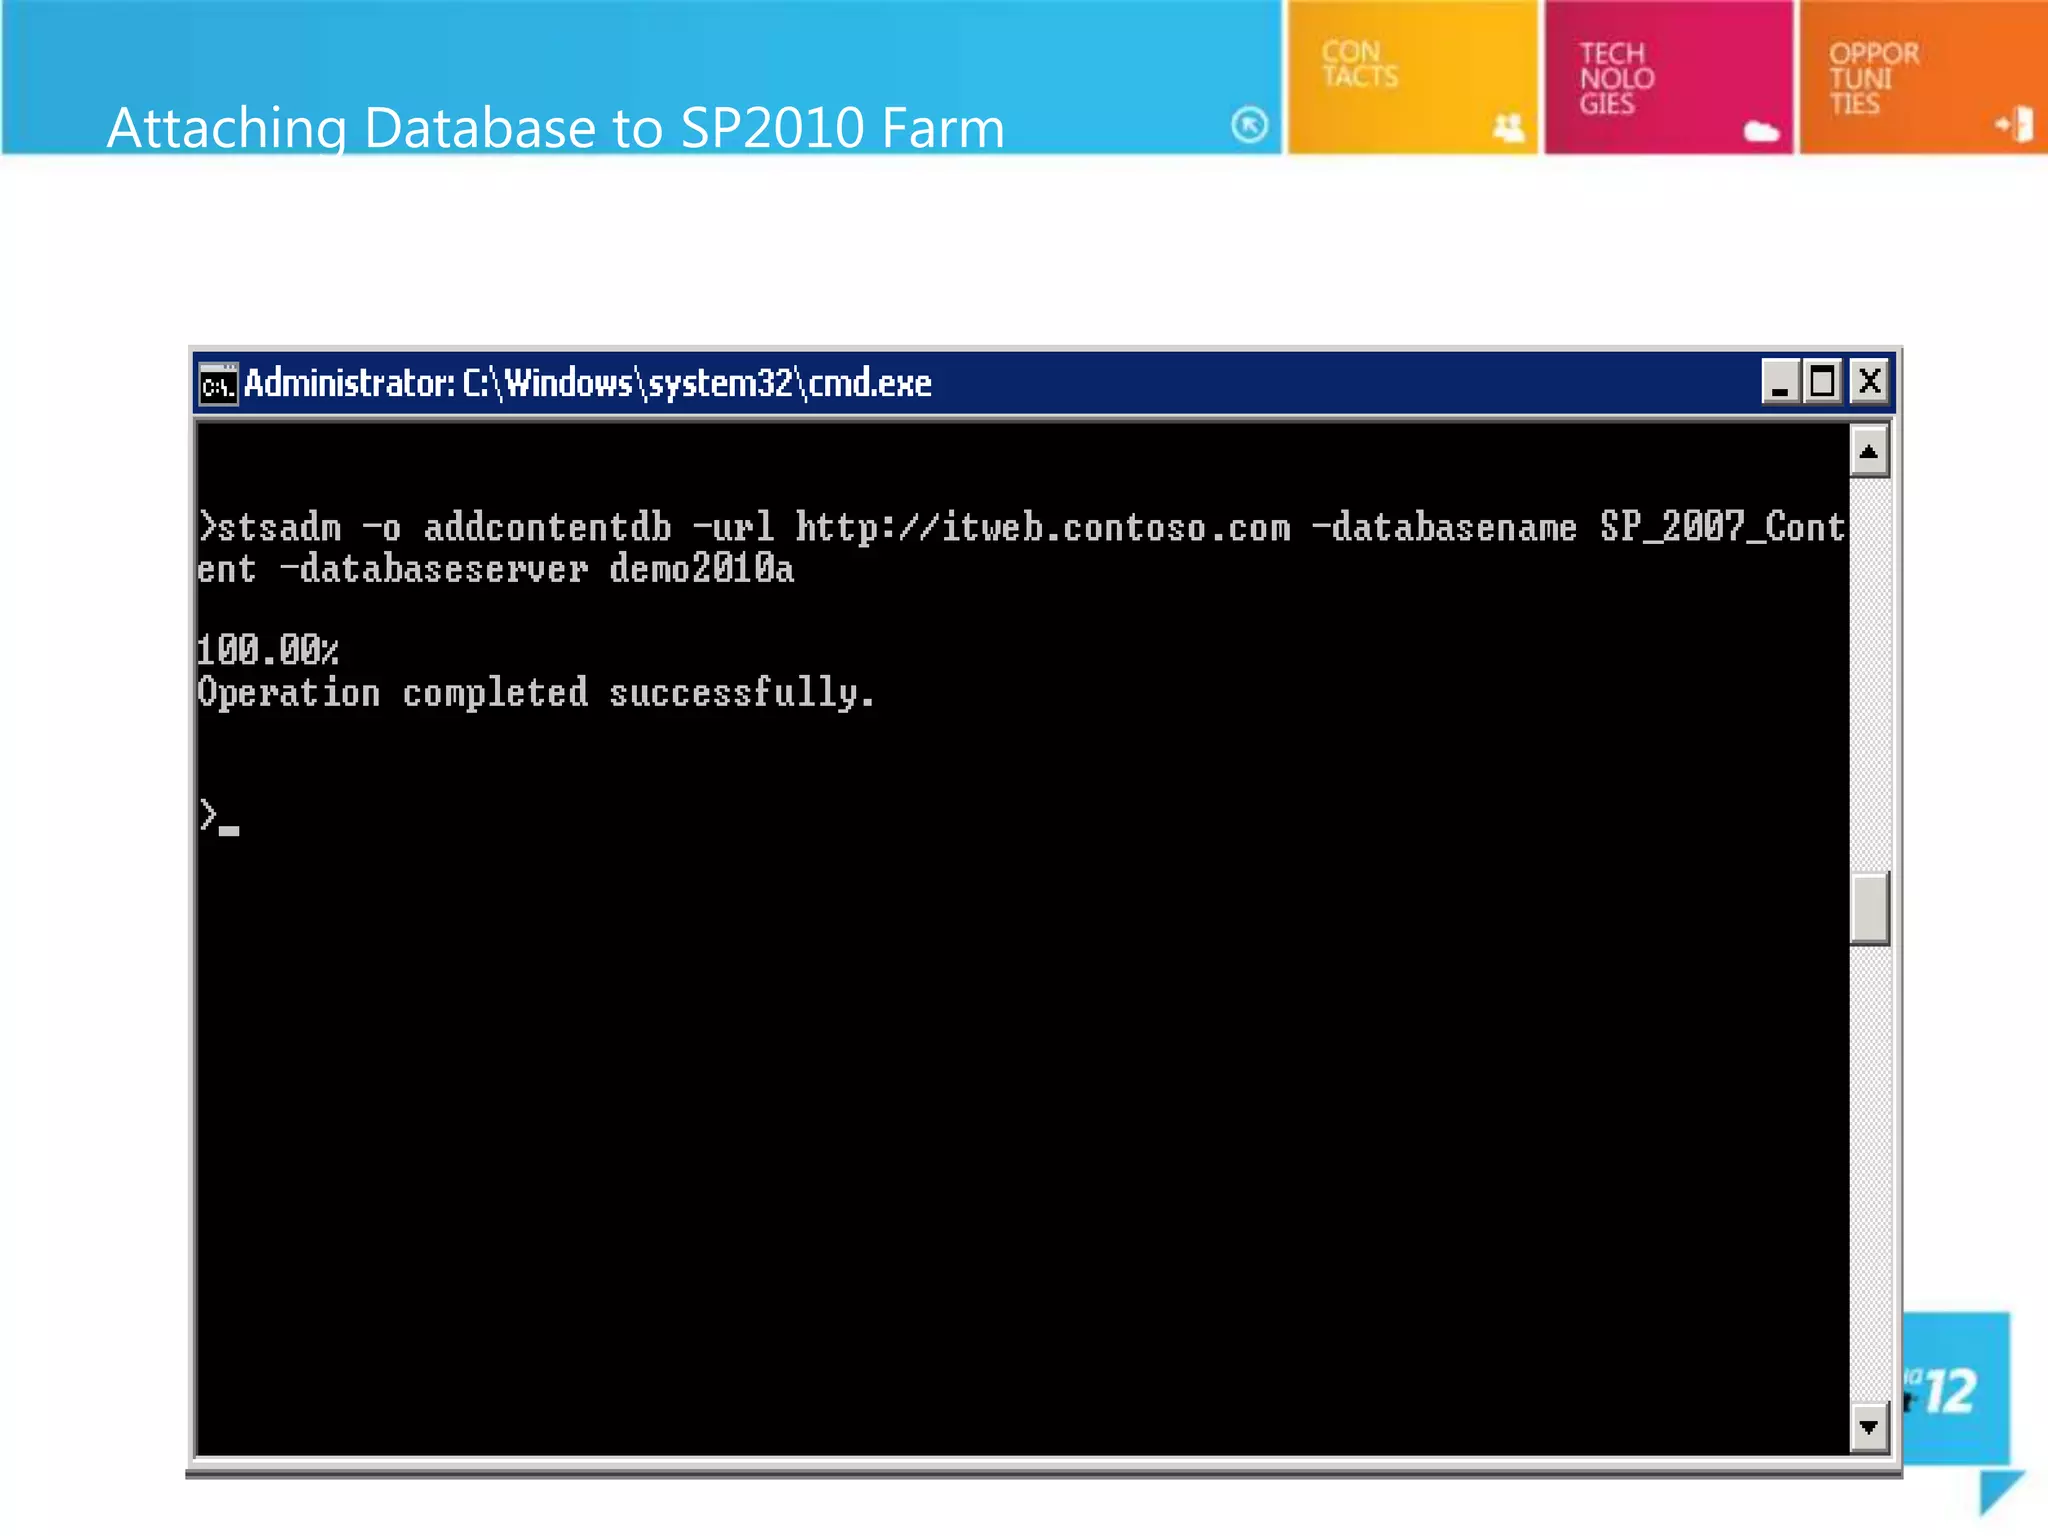Click the 'Operation completed successfully.' line
This screenshot has width=2048, height=1536.
pos(536,692)
